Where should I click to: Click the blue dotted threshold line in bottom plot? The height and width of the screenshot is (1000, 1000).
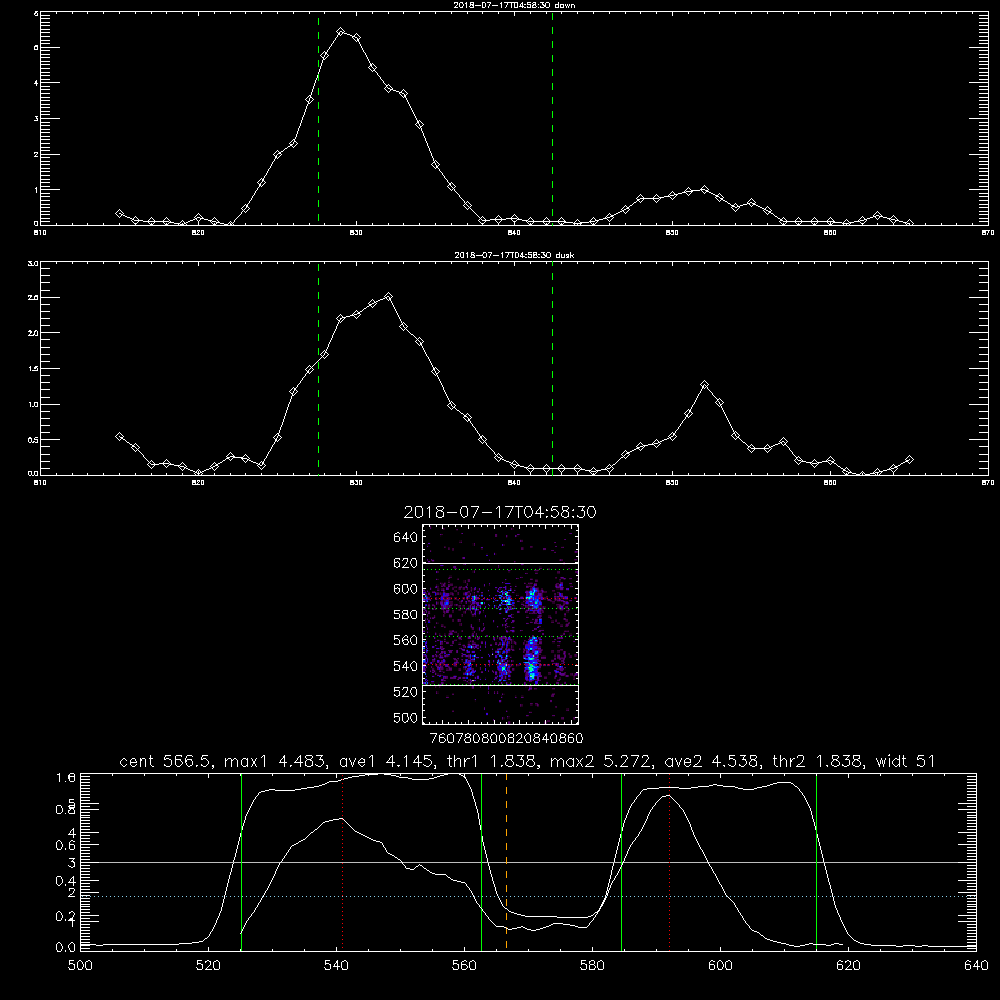point(528,896)
